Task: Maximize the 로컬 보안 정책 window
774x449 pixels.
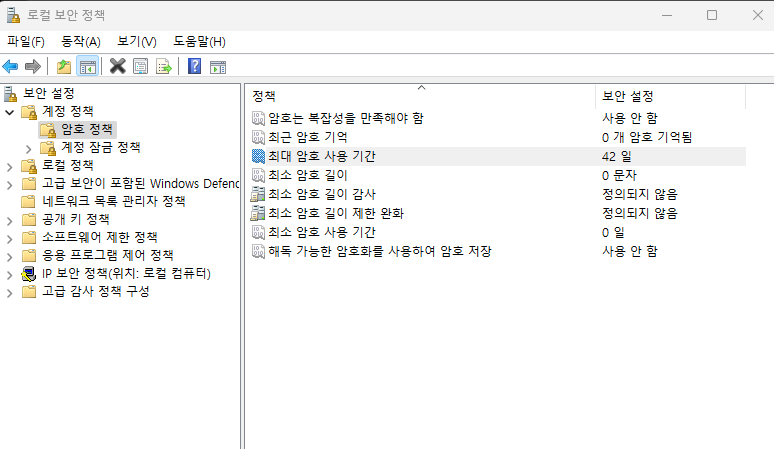Action: coord(712,15)
